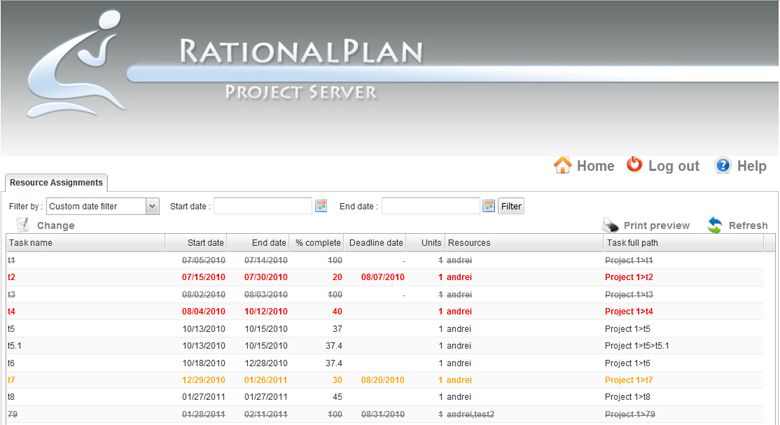Click into the End date field

point(430,206)
